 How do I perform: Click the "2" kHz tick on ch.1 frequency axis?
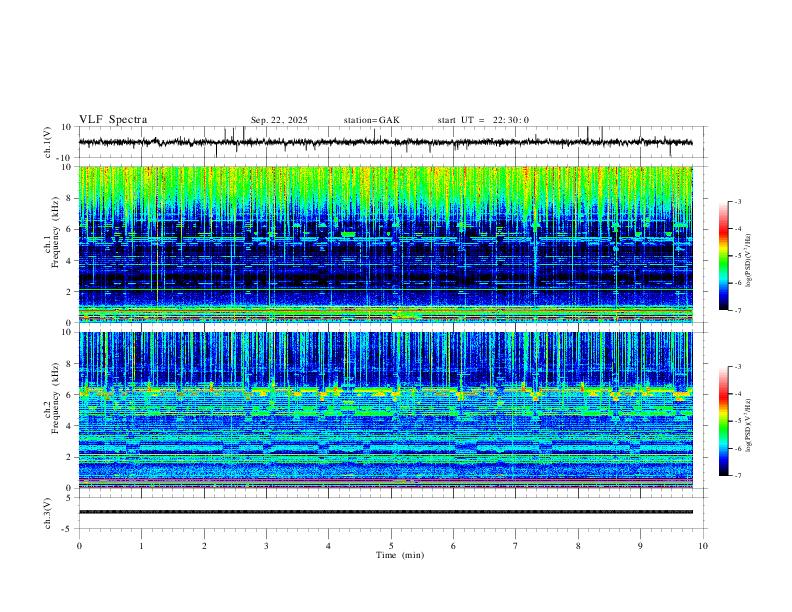click(70, 291)
